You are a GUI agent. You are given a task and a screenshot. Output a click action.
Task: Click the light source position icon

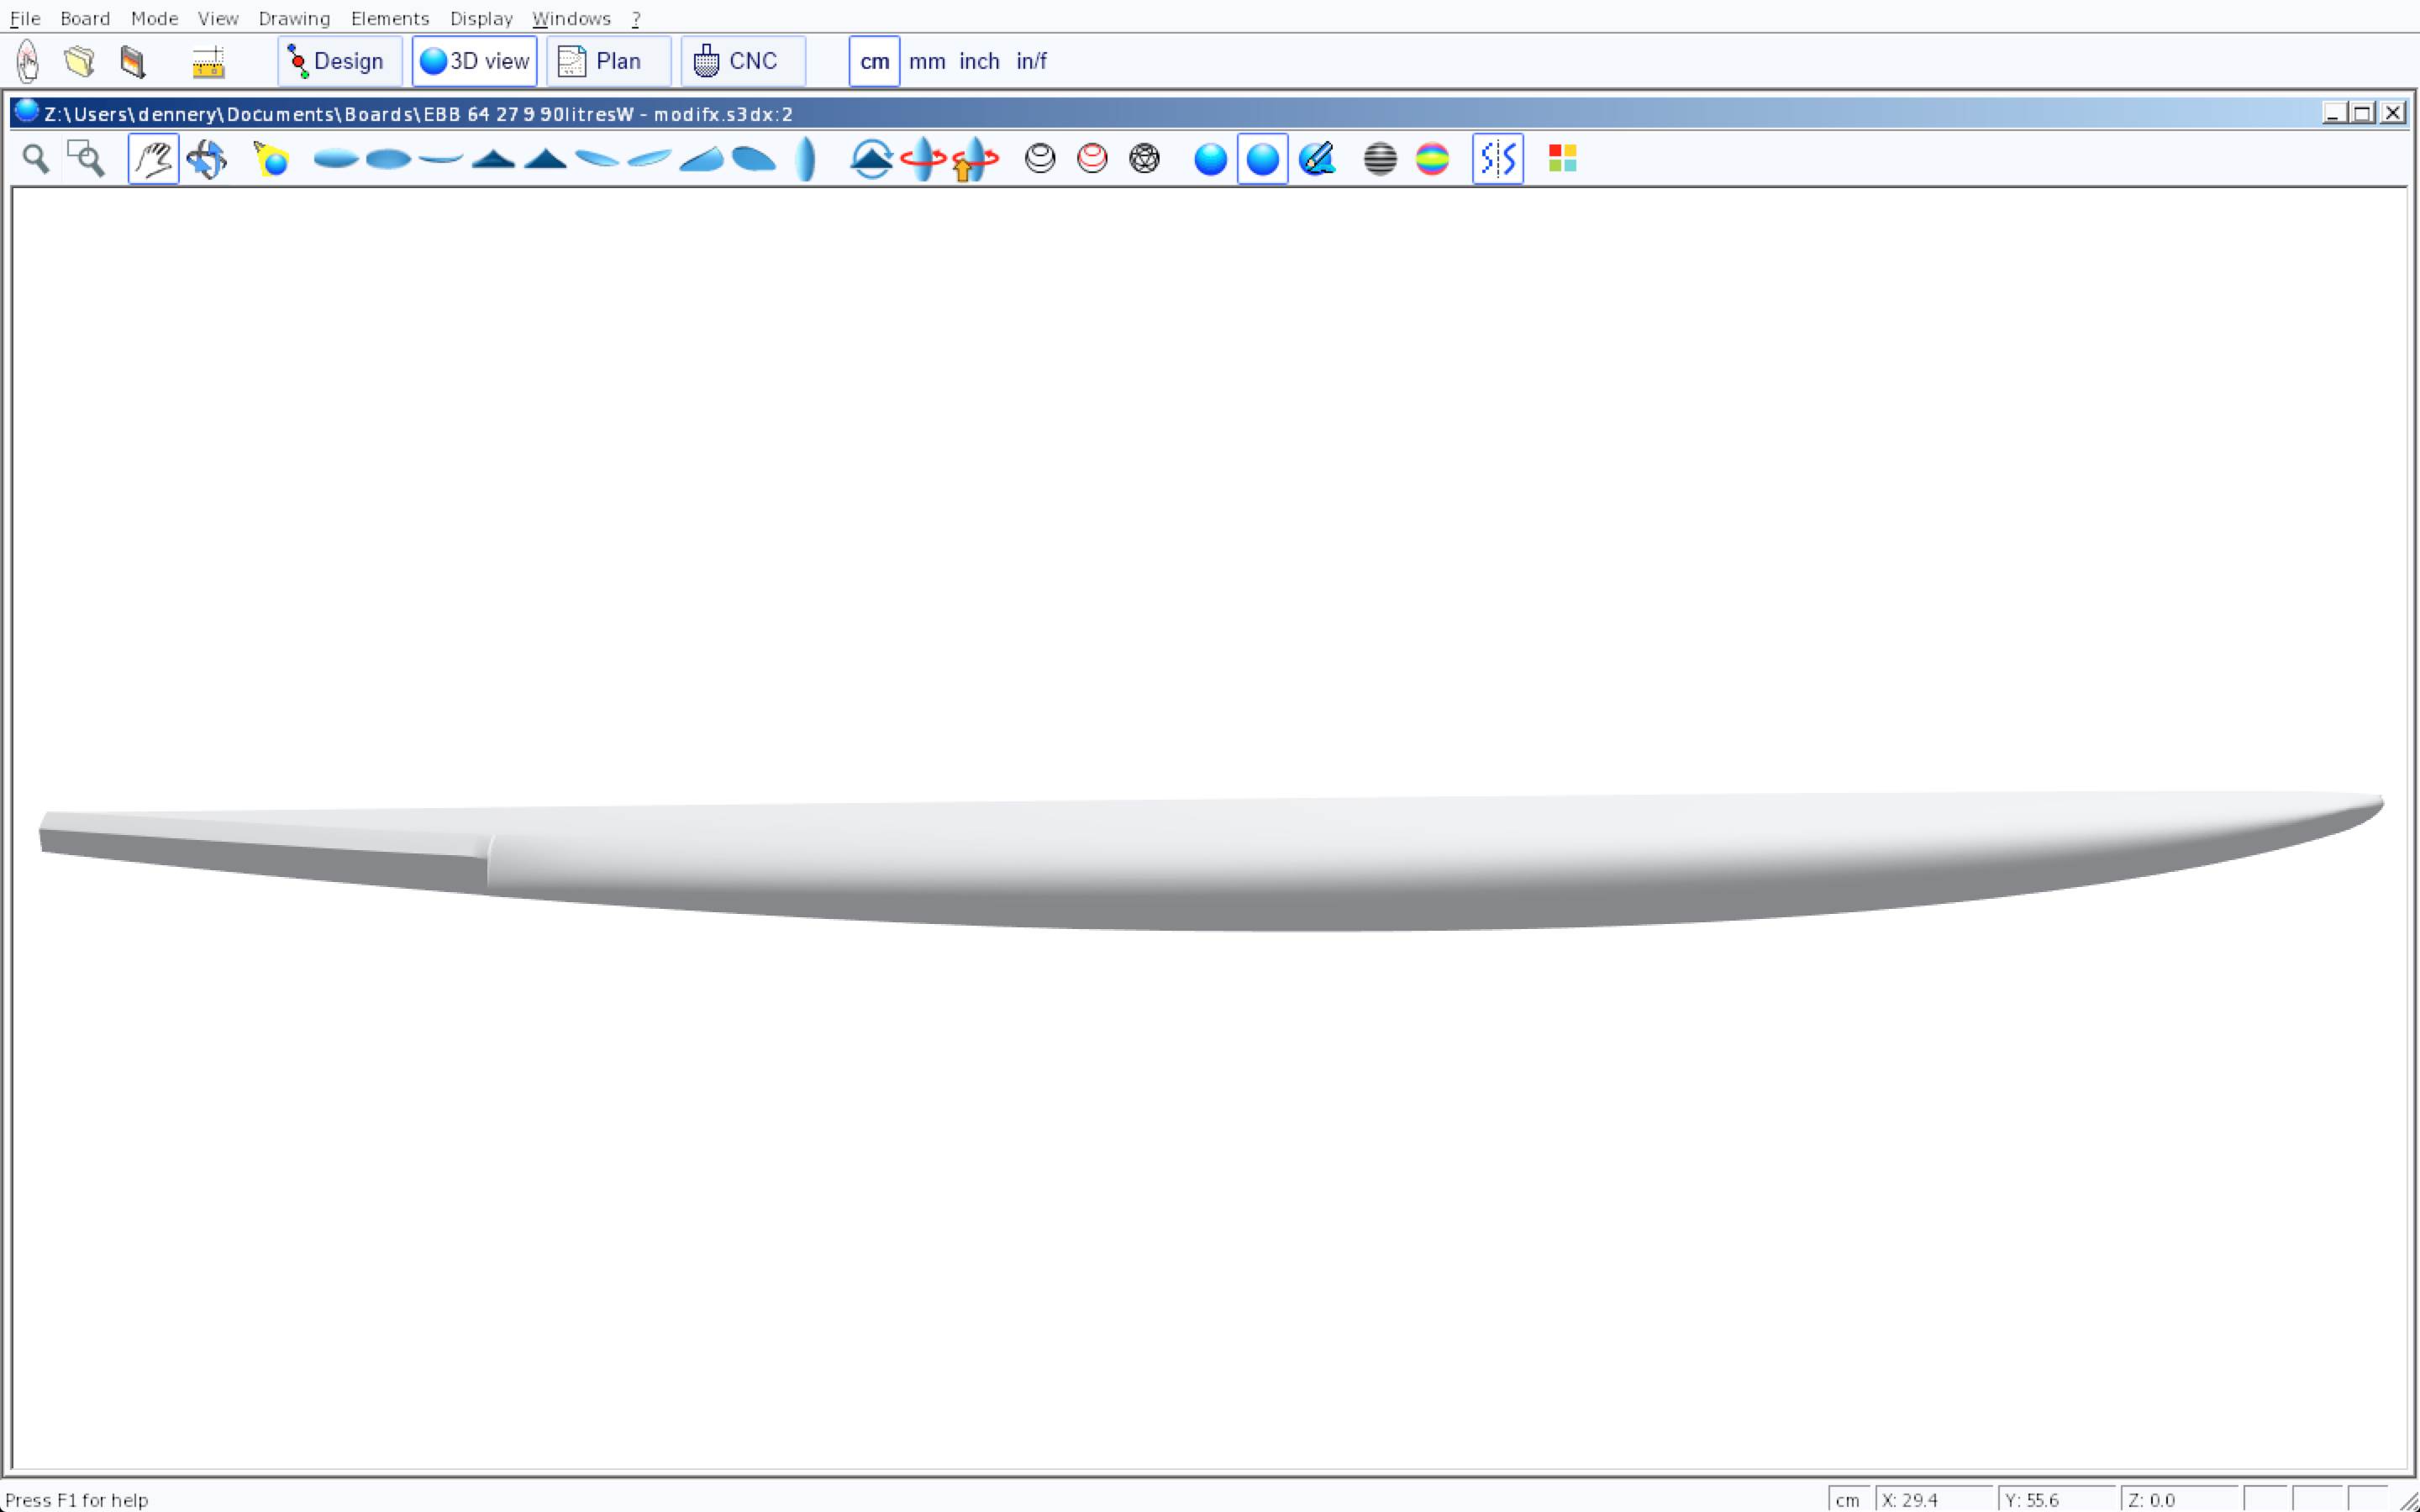coord(271,159)
